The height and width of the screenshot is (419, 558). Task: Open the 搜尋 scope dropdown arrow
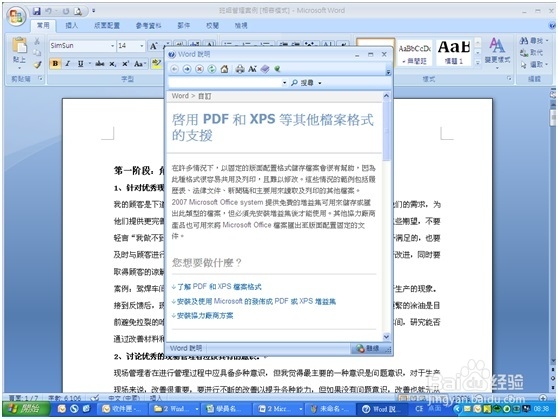tap(320, 83)
